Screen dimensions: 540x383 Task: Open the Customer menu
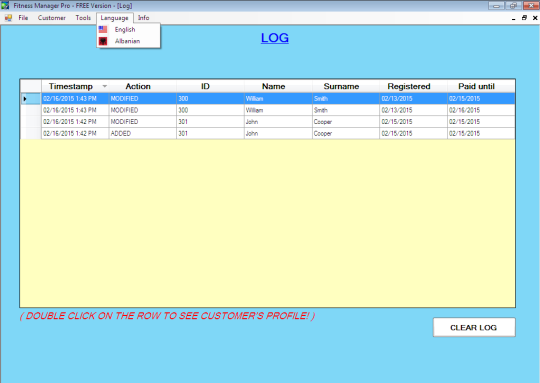tap(52, 18)
